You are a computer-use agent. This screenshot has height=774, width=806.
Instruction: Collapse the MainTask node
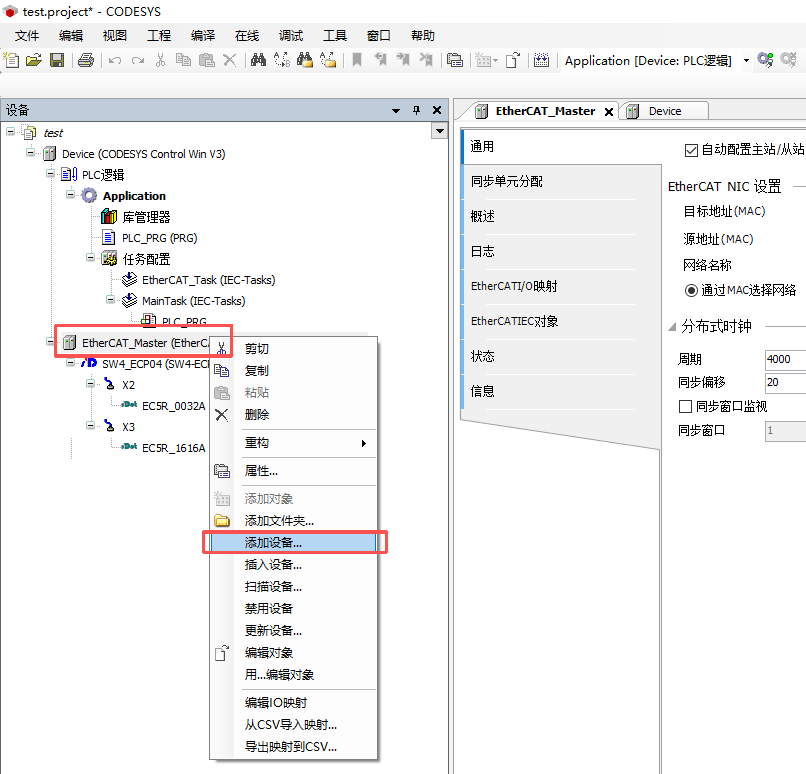(x=110, y=299)
